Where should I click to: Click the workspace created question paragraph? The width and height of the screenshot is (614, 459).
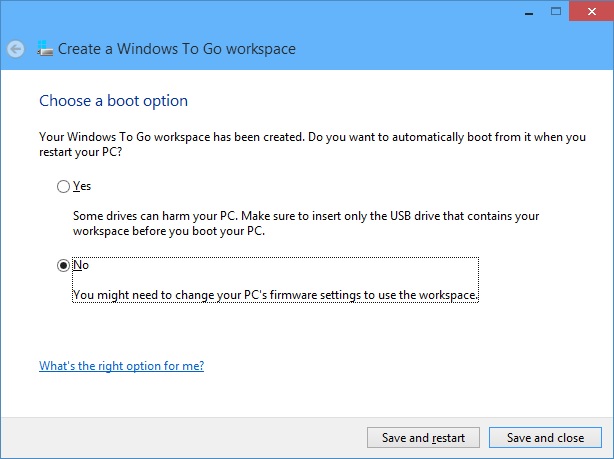312,144
